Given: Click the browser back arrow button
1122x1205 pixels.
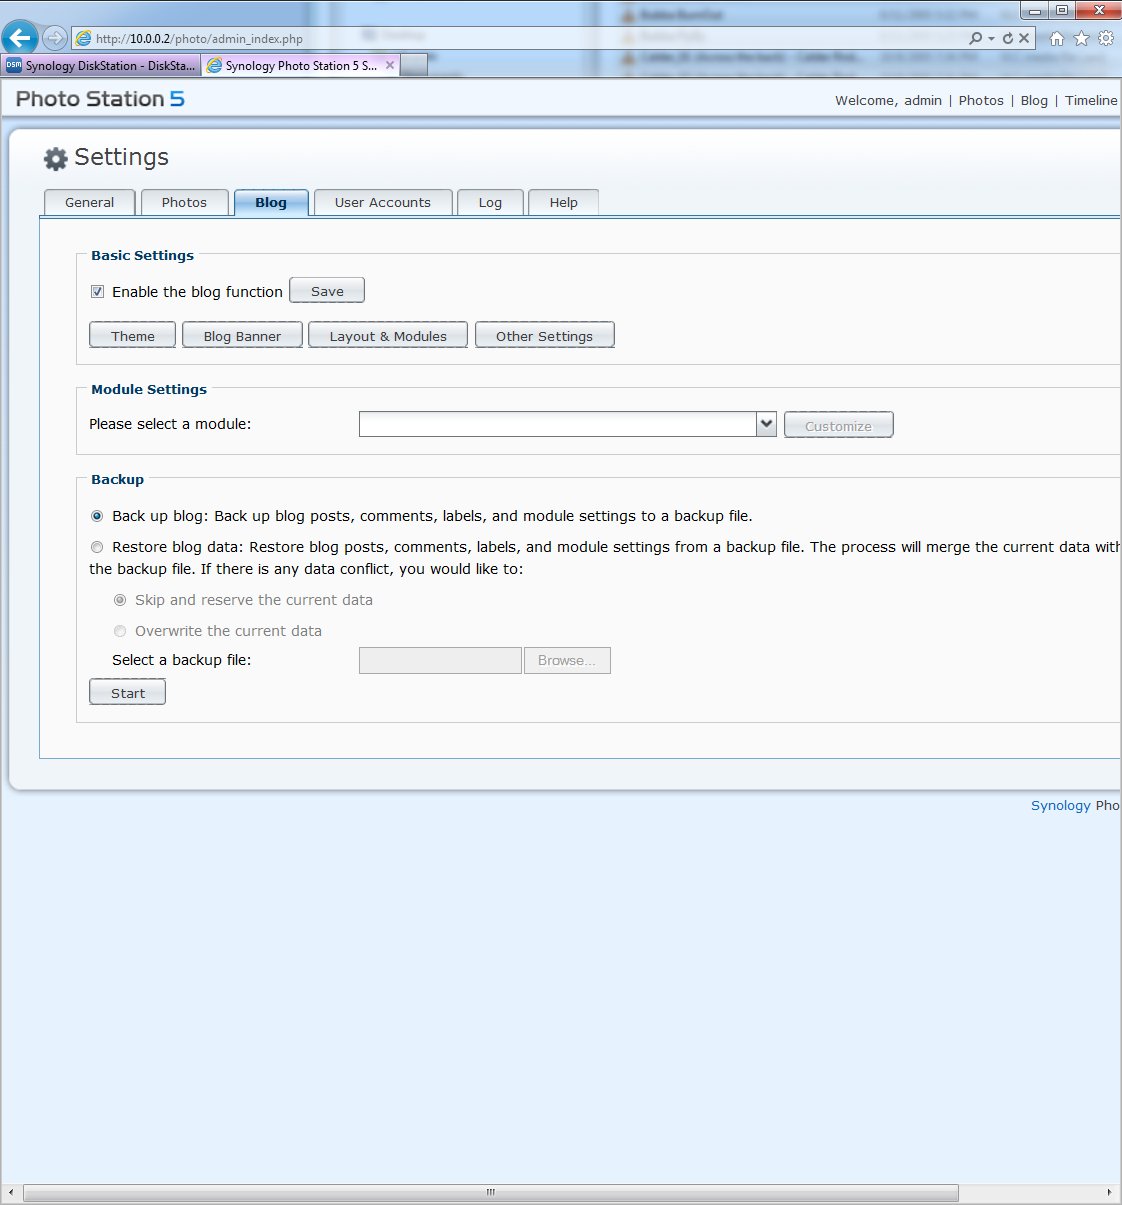Looking at the screenshot, I should click(x=20, y=38).
